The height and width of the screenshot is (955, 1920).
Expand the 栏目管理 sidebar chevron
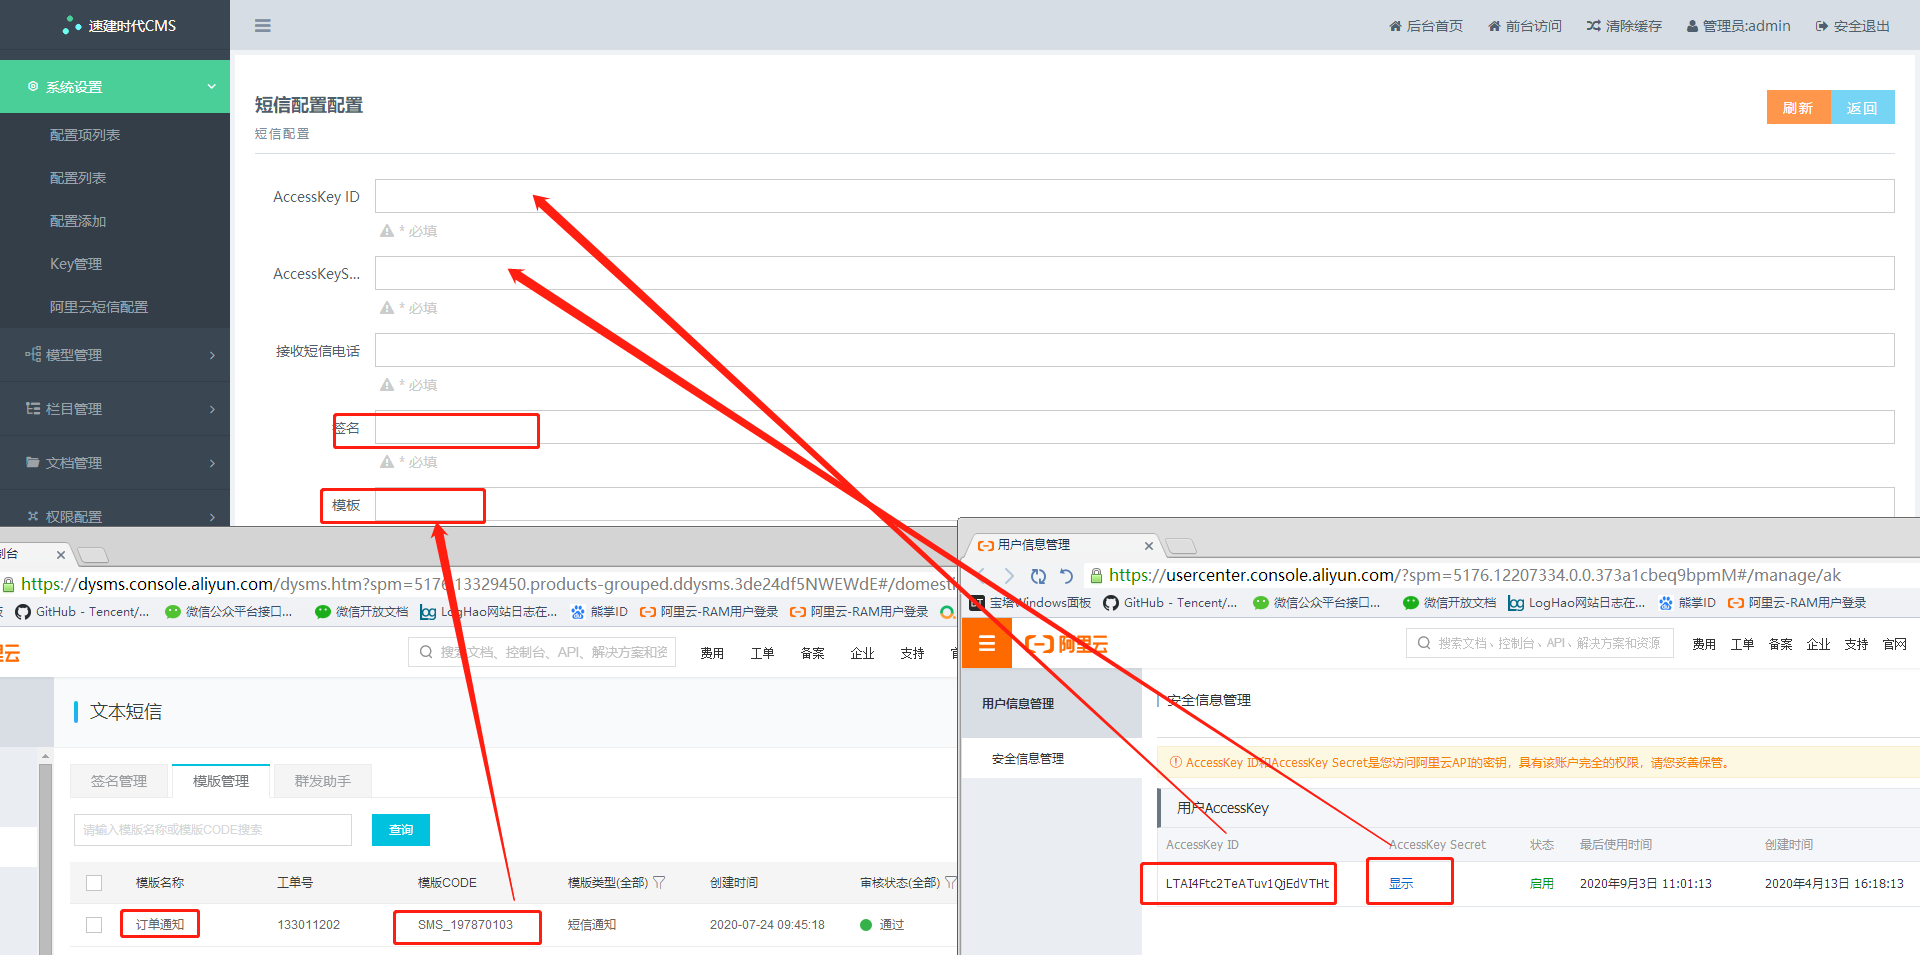click(212, 409)
